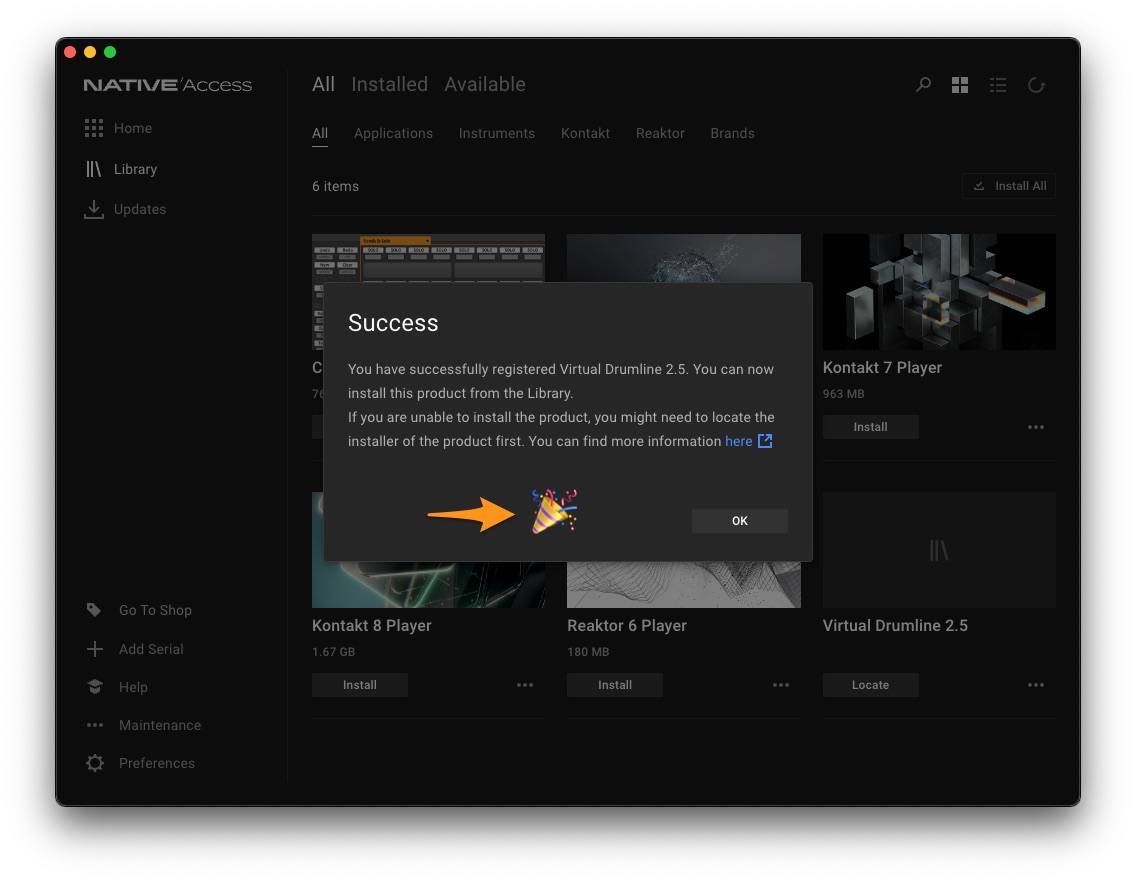The width and height of the screenshot is (1136, 880).
Task: Open Preferences label in sidebar
Action: pyautogui.click(x=156, y=763)
